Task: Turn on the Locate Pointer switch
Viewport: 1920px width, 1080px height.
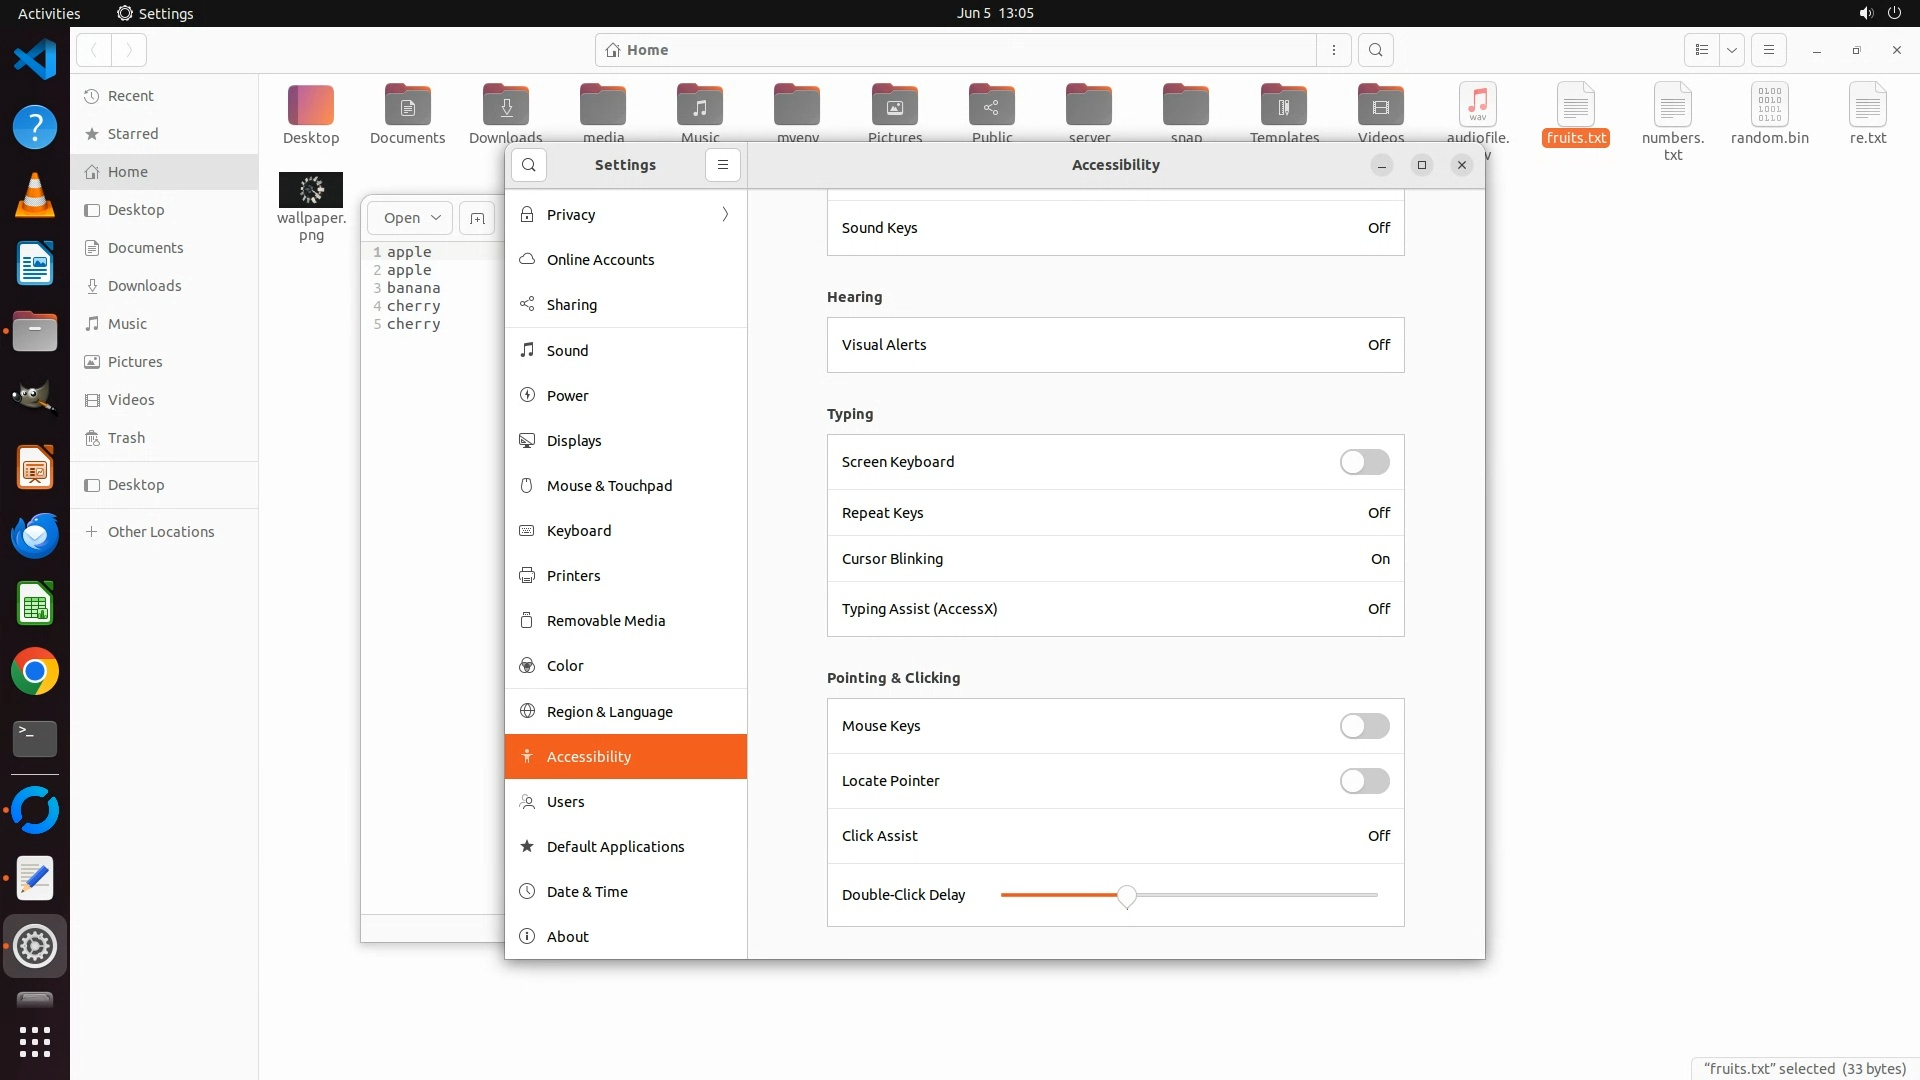Action: [x=1364, y=781]
